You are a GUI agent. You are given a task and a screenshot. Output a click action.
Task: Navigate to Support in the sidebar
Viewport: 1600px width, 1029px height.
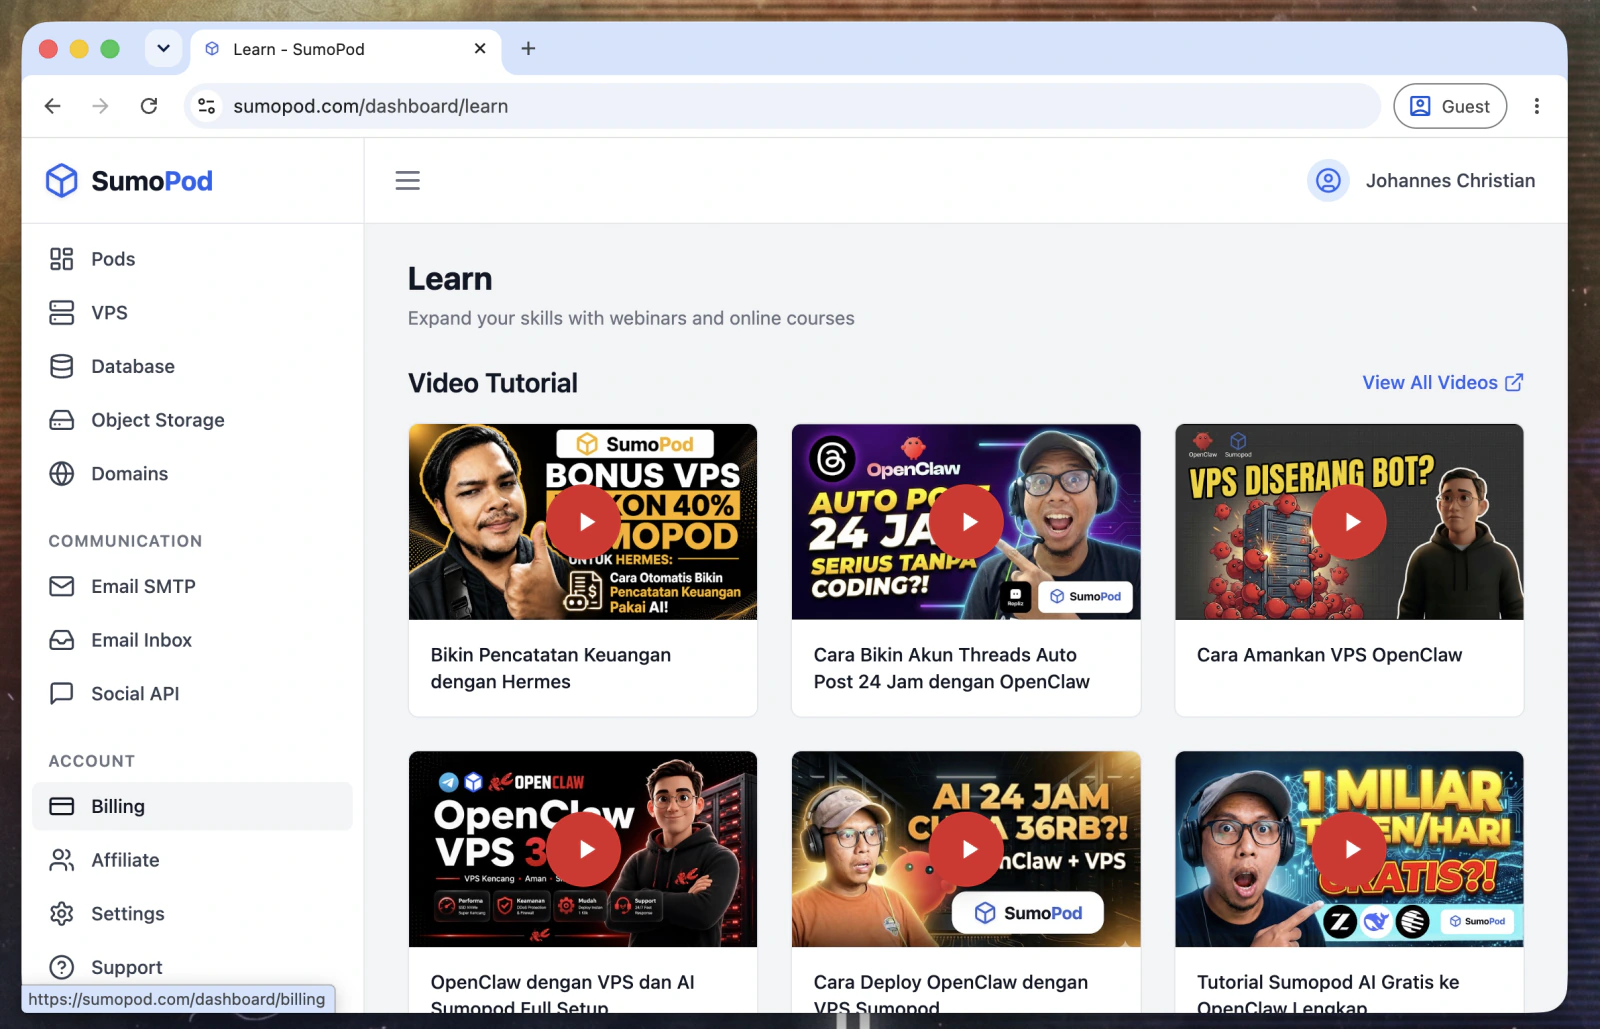click(192, 967)
